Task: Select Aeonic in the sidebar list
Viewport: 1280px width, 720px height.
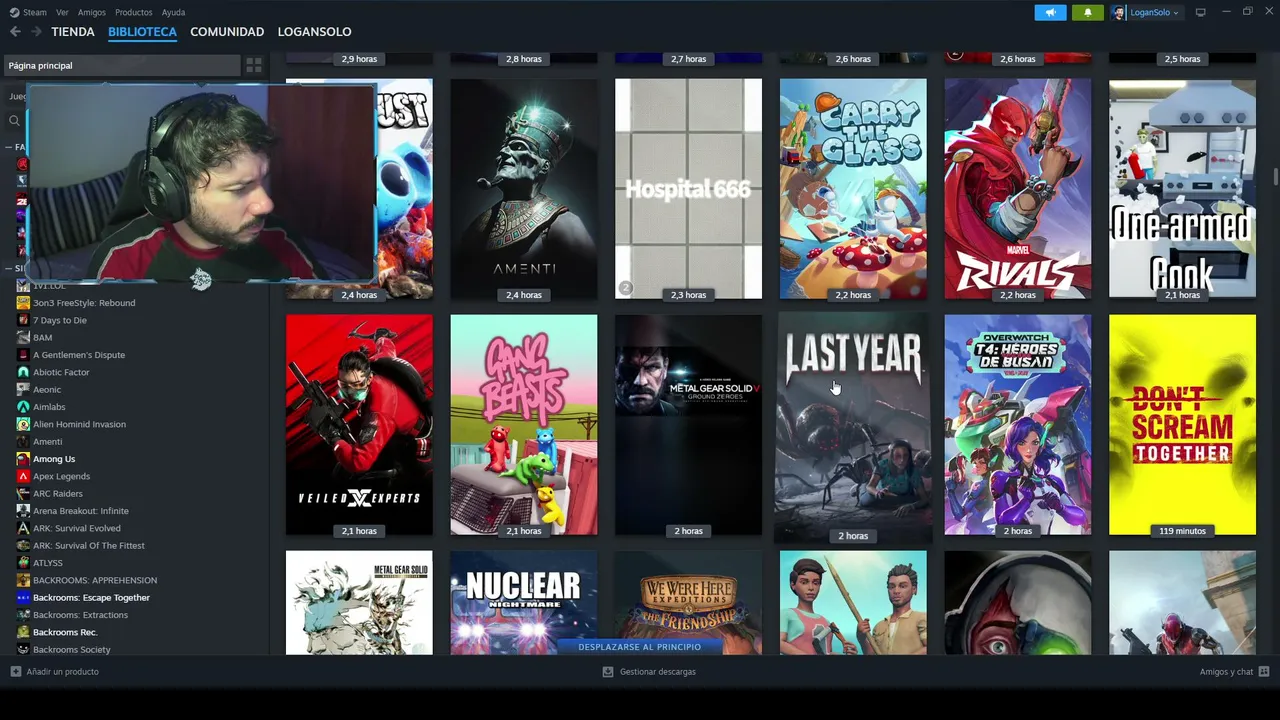Action: tap(47, 390)
